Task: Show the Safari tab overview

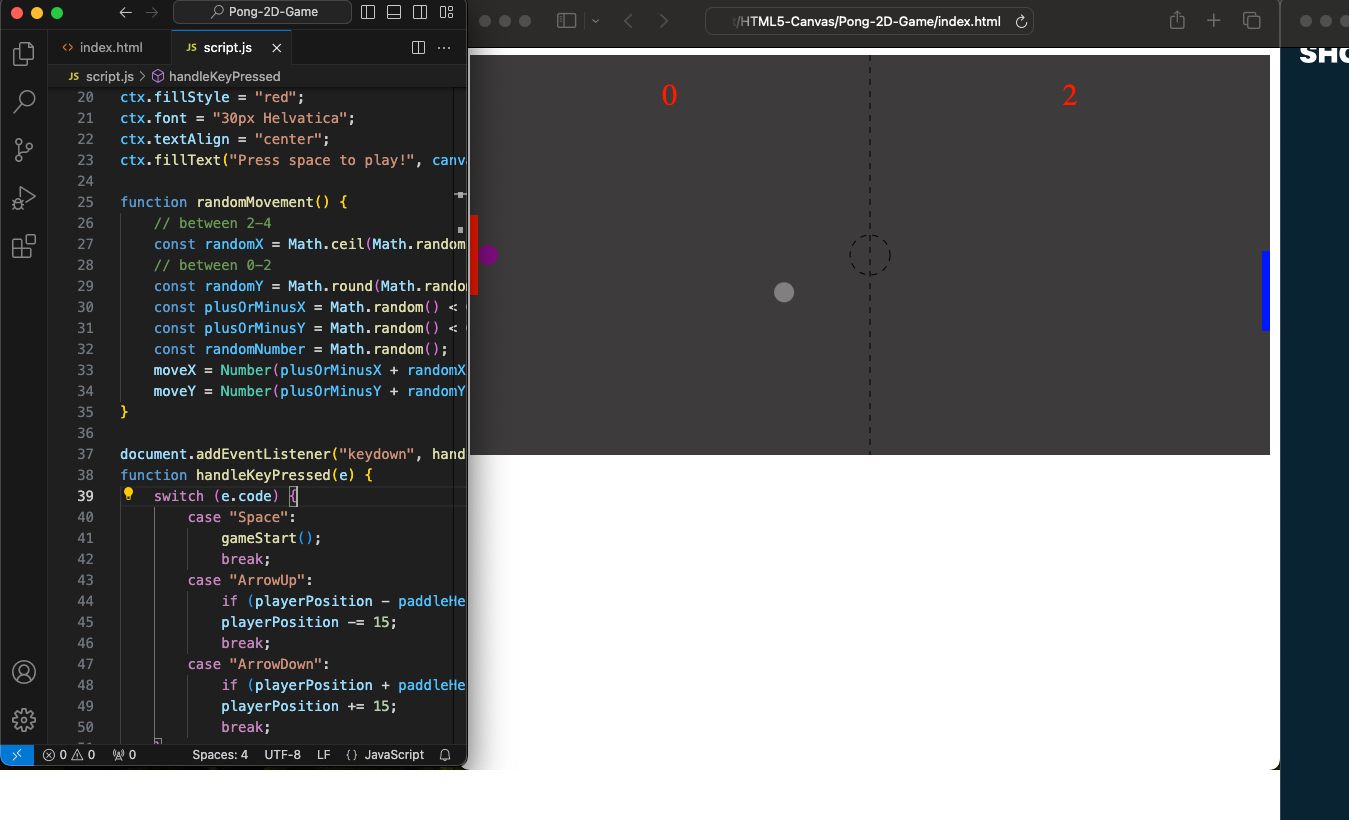Action: click(1251, 21)
